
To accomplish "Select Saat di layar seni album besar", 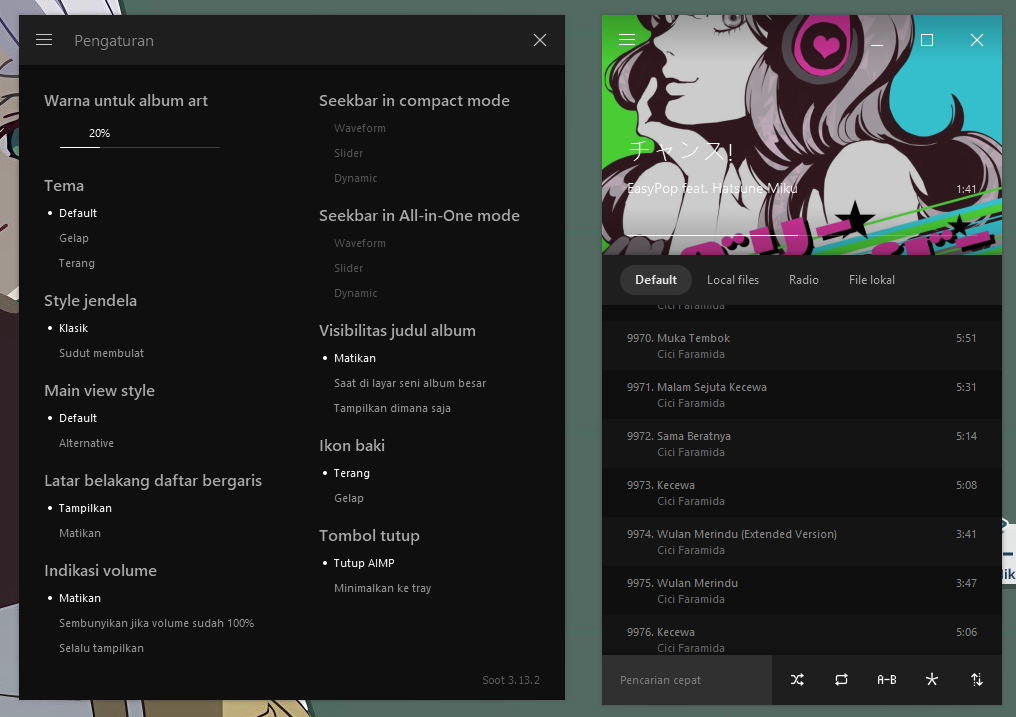I will coord(410,383).
